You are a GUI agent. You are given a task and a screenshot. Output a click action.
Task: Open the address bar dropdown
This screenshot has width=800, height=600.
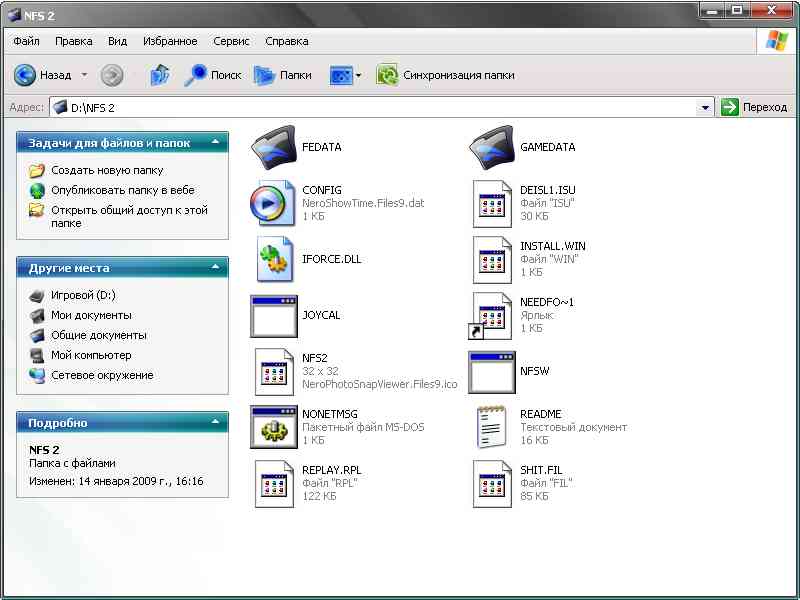click(705, 107)
